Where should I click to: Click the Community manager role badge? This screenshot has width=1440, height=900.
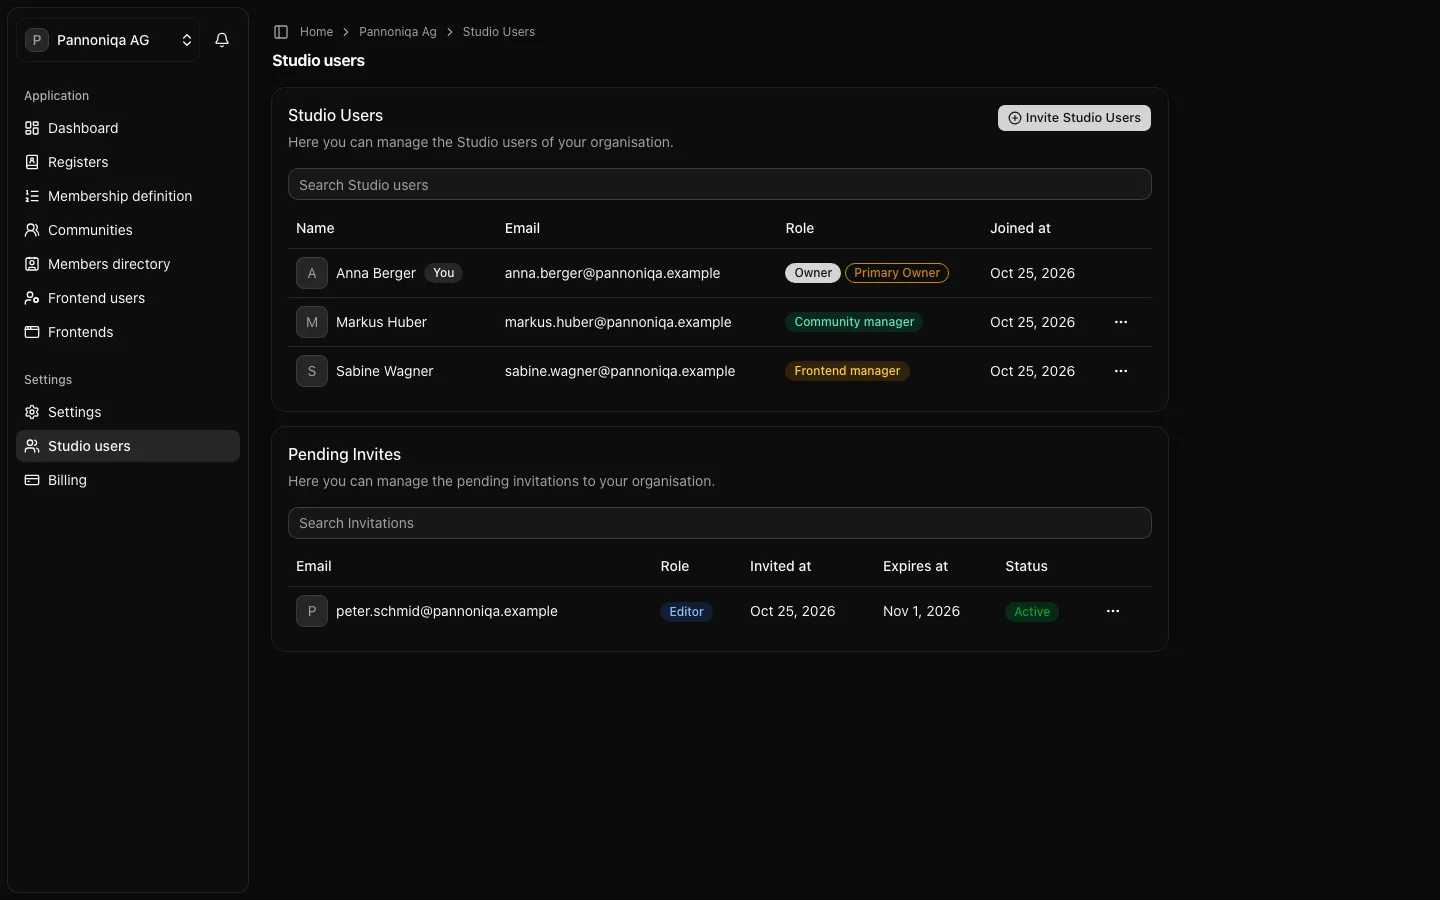pyautogui.click(x=854, y=322)
